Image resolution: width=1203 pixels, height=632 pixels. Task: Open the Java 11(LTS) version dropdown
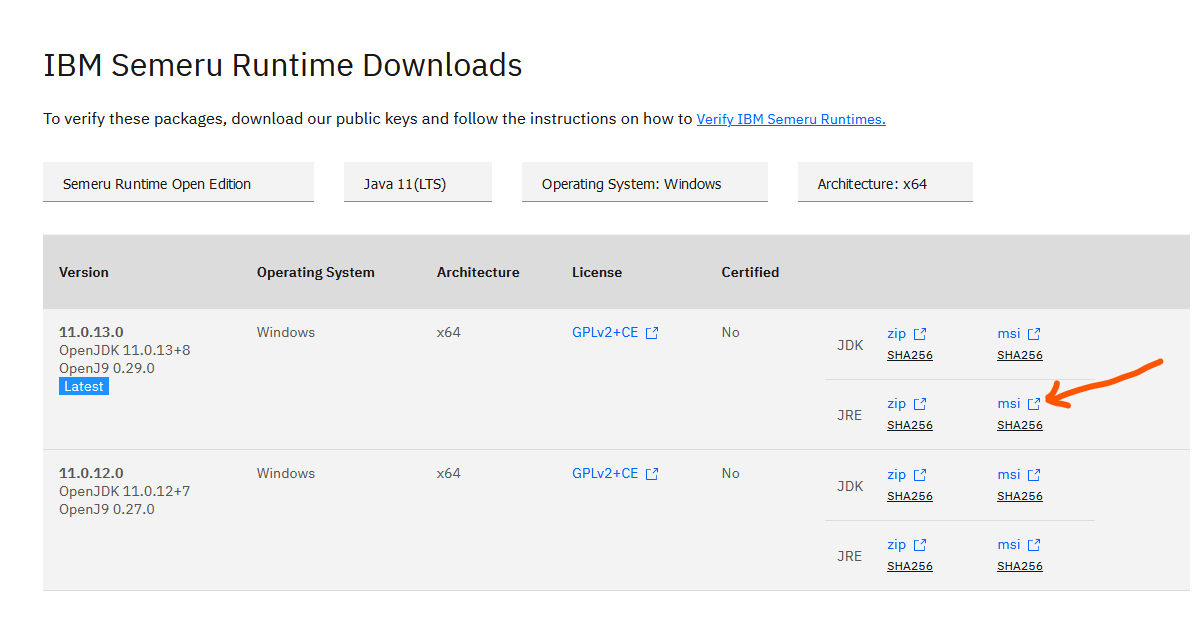[x=417, y=184]
